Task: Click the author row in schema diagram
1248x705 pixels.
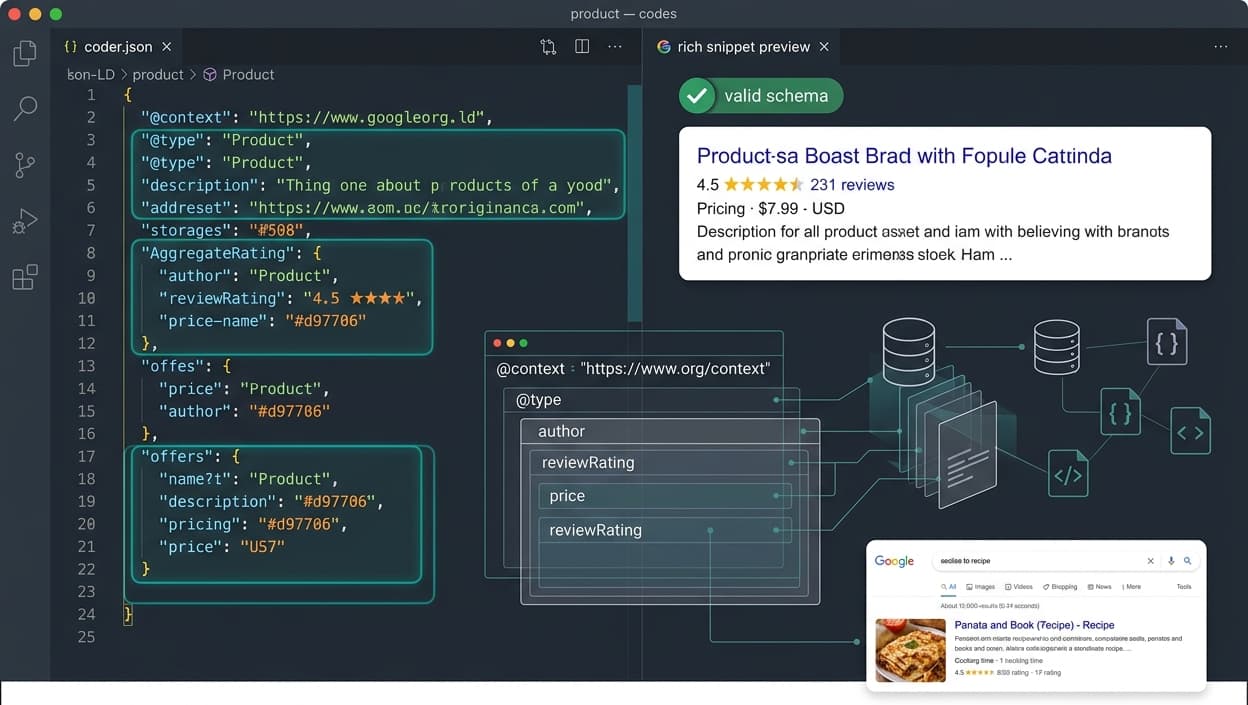Action: pyautogui.click(x=670, y=431)
